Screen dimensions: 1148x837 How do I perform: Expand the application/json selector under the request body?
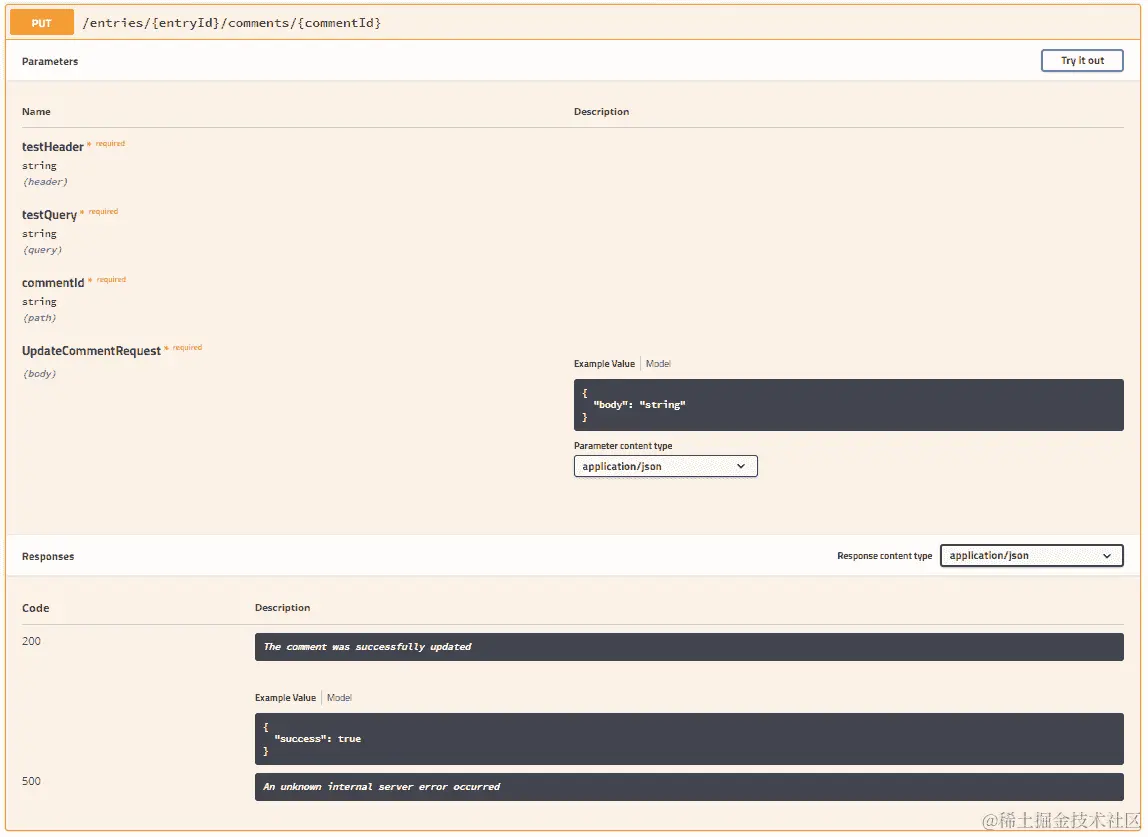click(665, 466)
